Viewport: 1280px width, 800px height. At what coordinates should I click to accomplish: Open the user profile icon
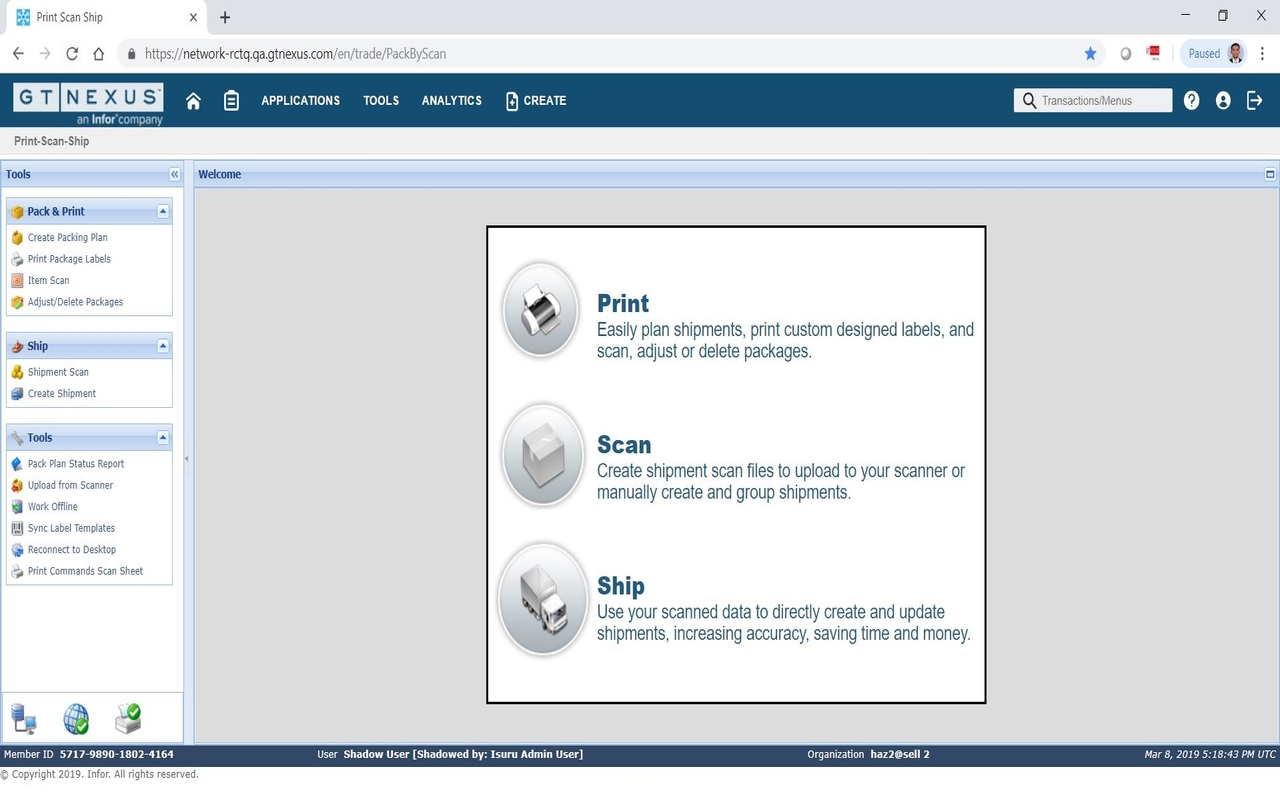[1223, 100]
